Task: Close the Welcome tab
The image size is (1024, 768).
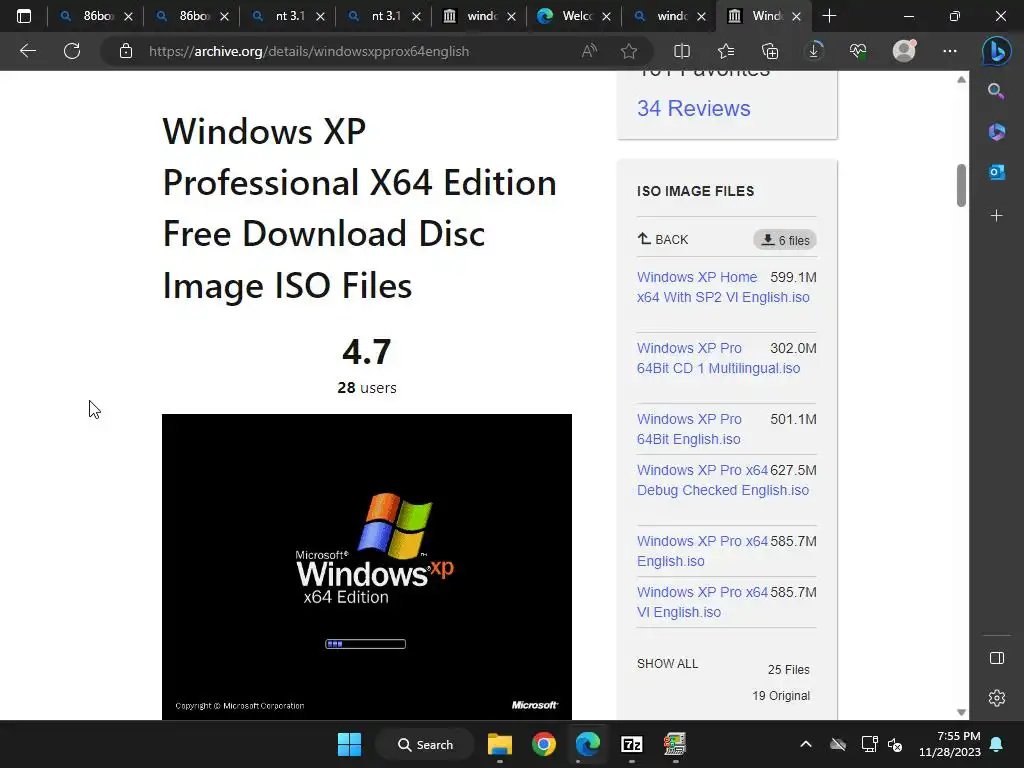Action: [x=606, y=16]
